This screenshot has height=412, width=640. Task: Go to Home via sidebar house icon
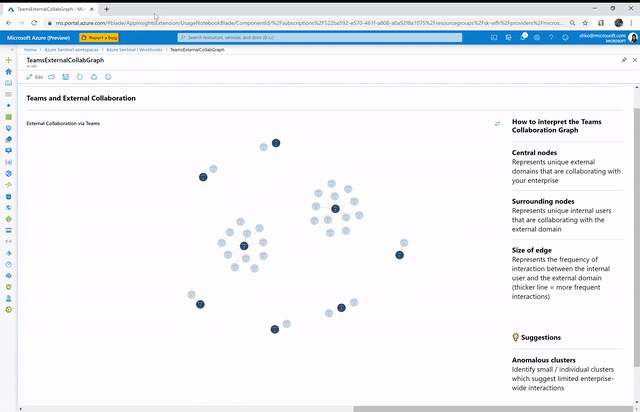pyautogui.click(x=8, y=71)
